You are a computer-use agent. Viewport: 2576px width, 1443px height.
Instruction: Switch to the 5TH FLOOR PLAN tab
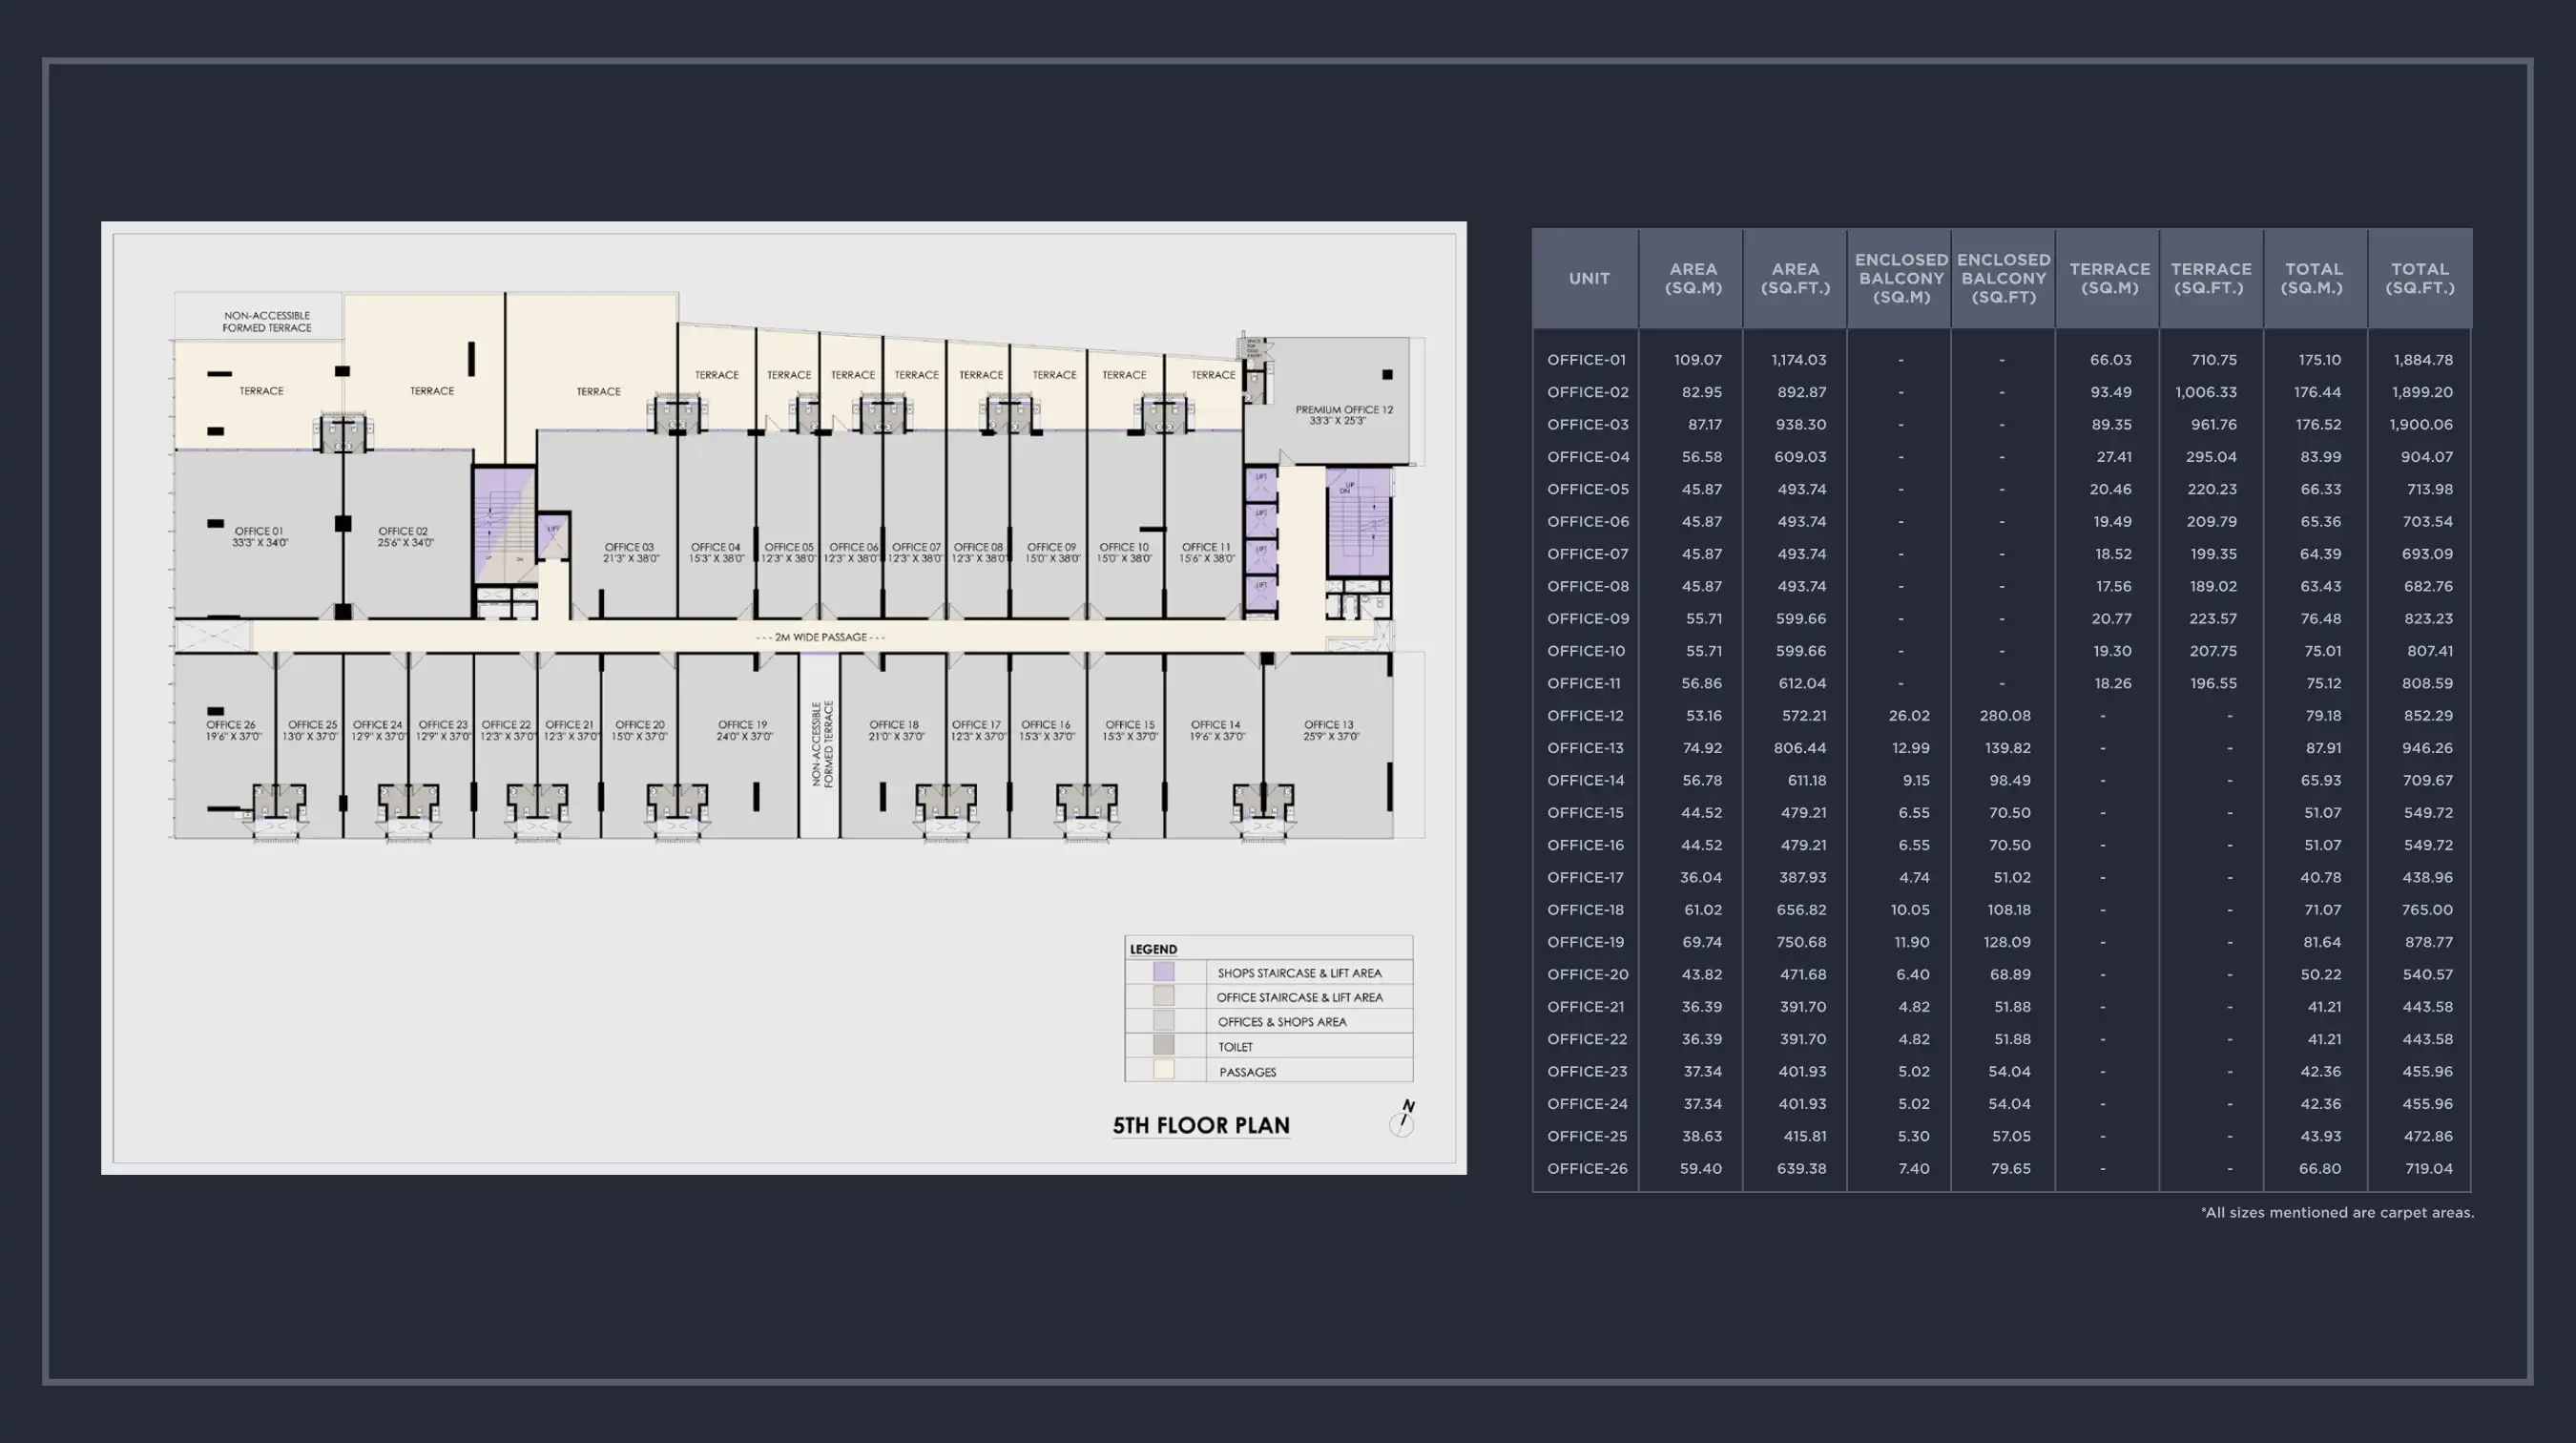tap(1201, 1124)
